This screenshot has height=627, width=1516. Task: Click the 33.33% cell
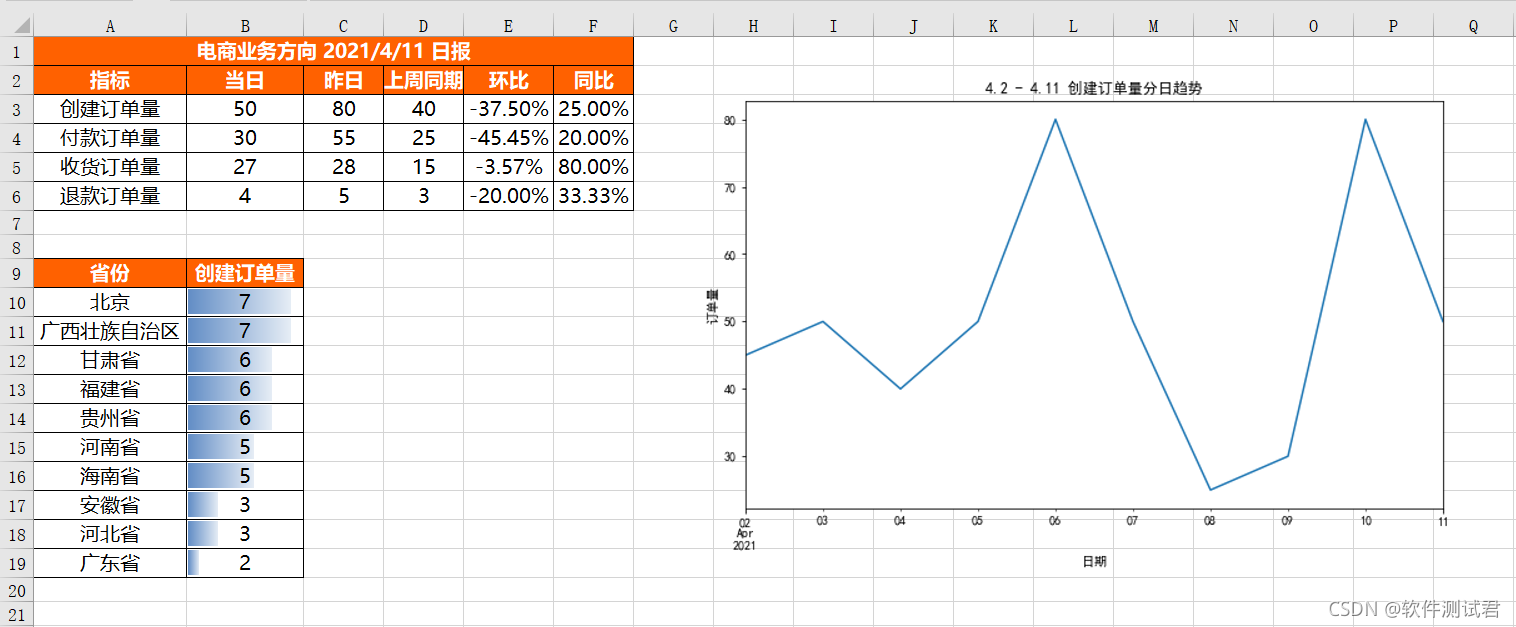[x=594, y=196]
